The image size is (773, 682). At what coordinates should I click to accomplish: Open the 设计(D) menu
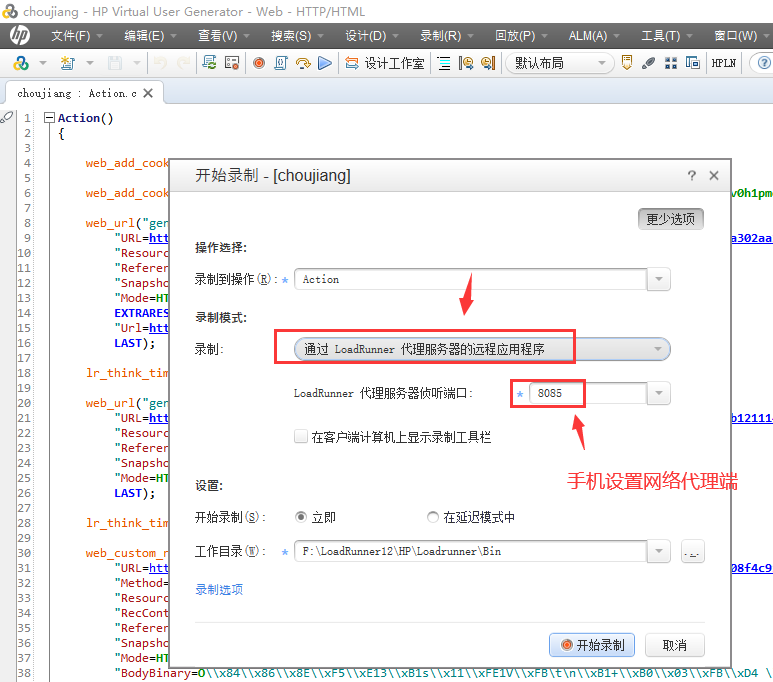coord(371,36)
